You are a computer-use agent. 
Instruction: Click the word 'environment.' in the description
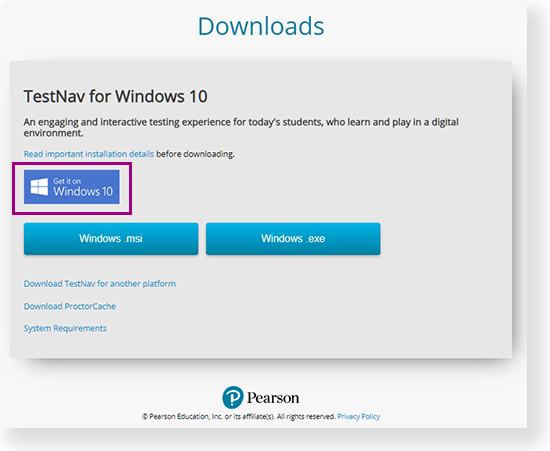point(53,133)
